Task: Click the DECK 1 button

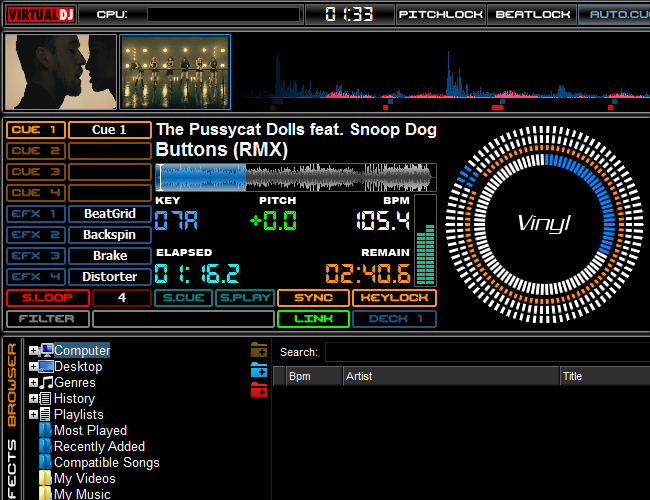Action: pyautogui.click(x=394, y=319)
